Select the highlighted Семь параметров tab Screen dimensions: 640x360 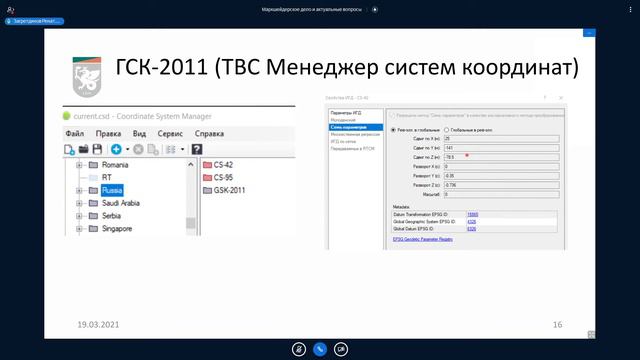(356, 127)
